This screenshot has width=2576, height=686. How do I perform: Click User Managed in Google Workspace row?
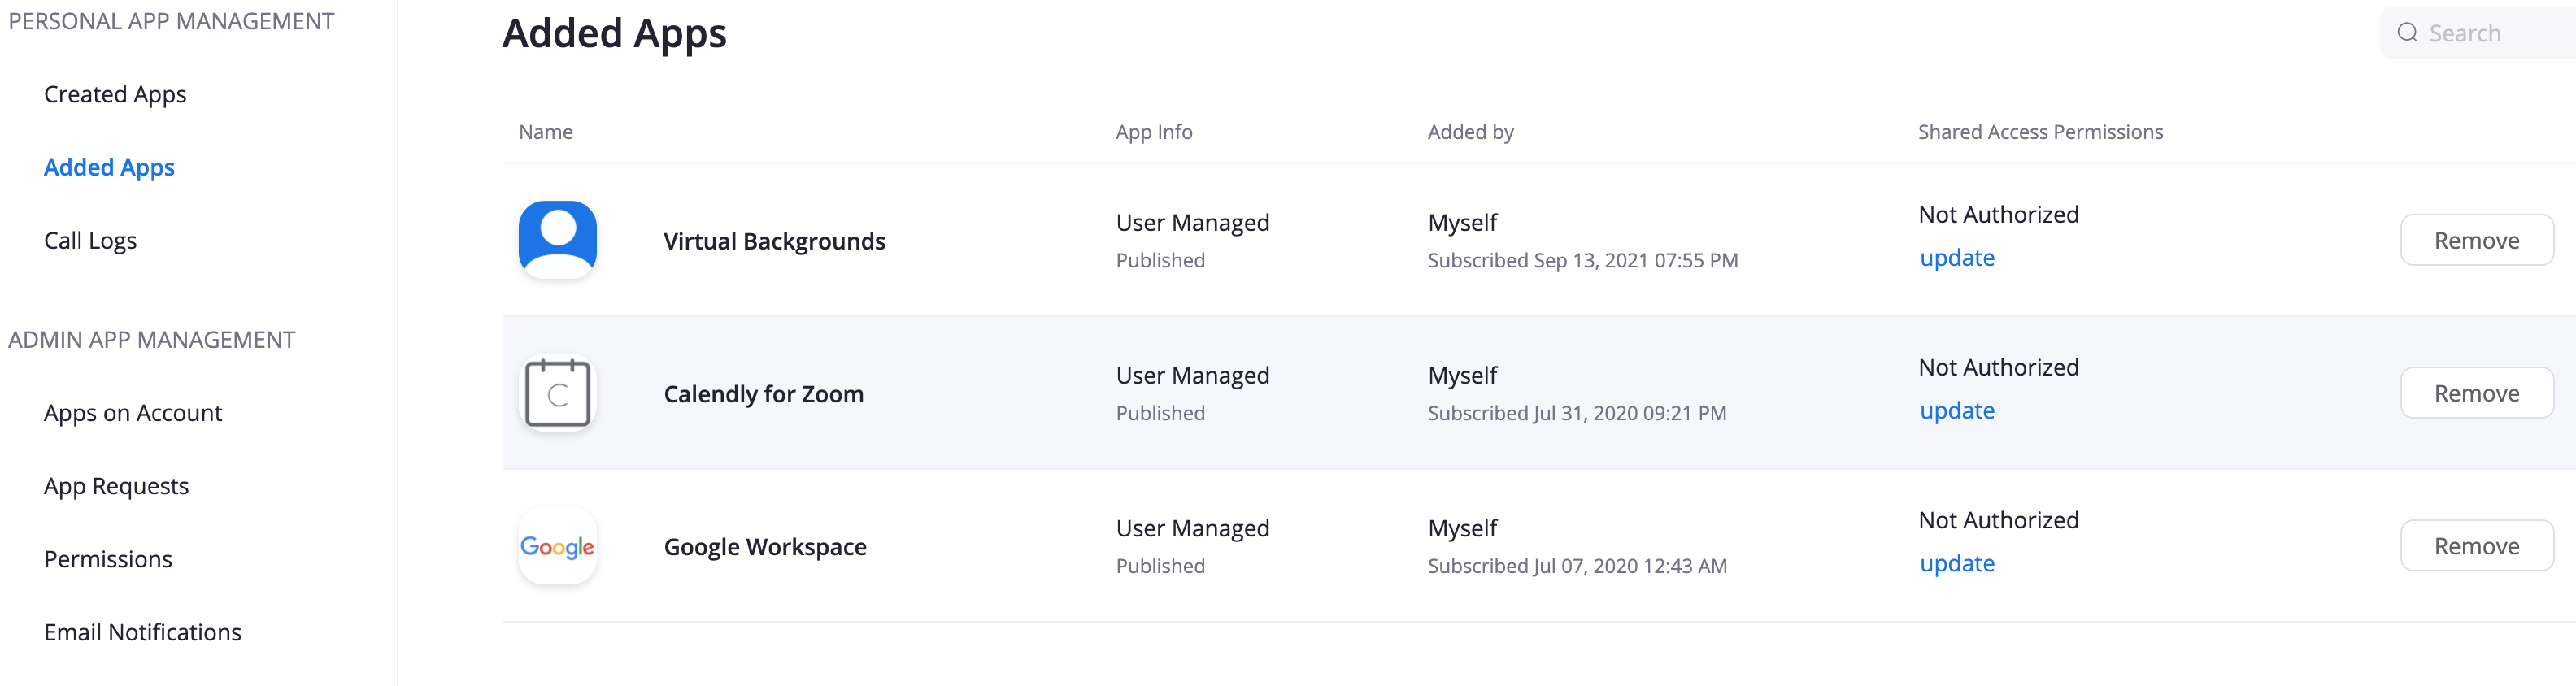1192,529
